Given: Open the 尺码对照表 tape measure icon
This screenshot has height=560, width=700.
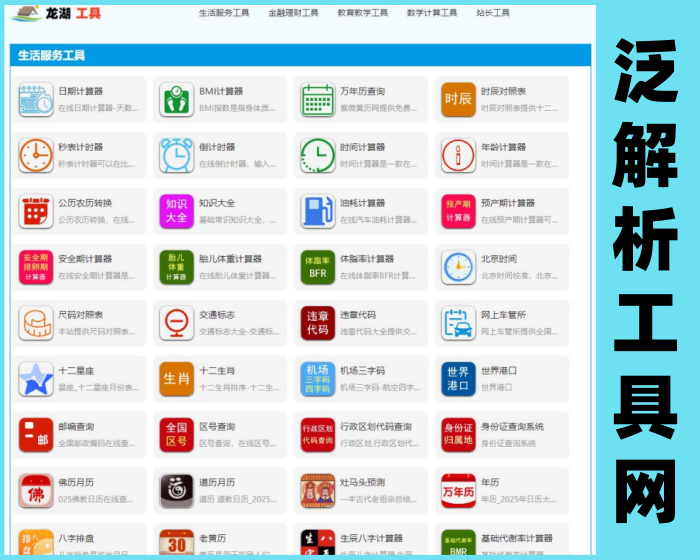Looking at the screenshot, I should pyautogui.click(x=36, y=323).
